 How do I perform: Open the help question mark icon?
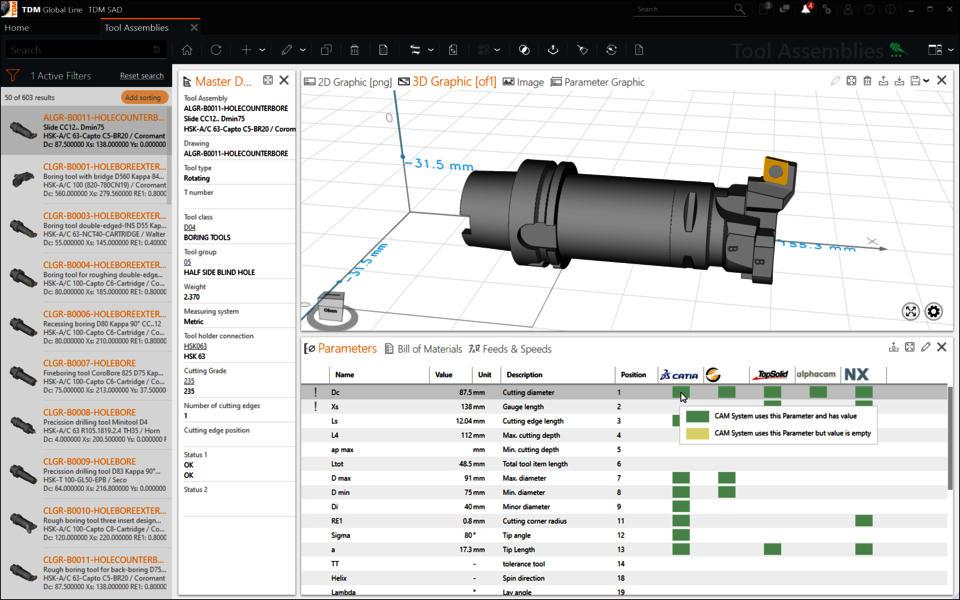pyautogui.click(x=869, y=9)
